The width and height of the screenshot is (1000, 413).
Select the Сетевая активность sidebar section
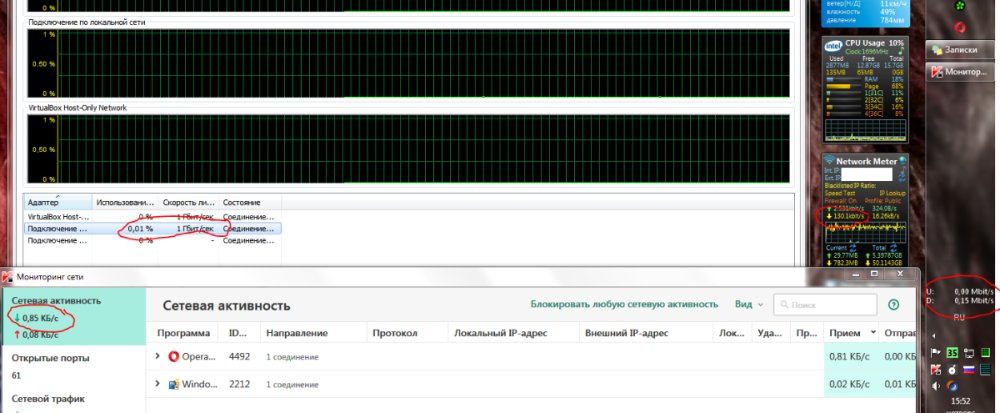73,317
